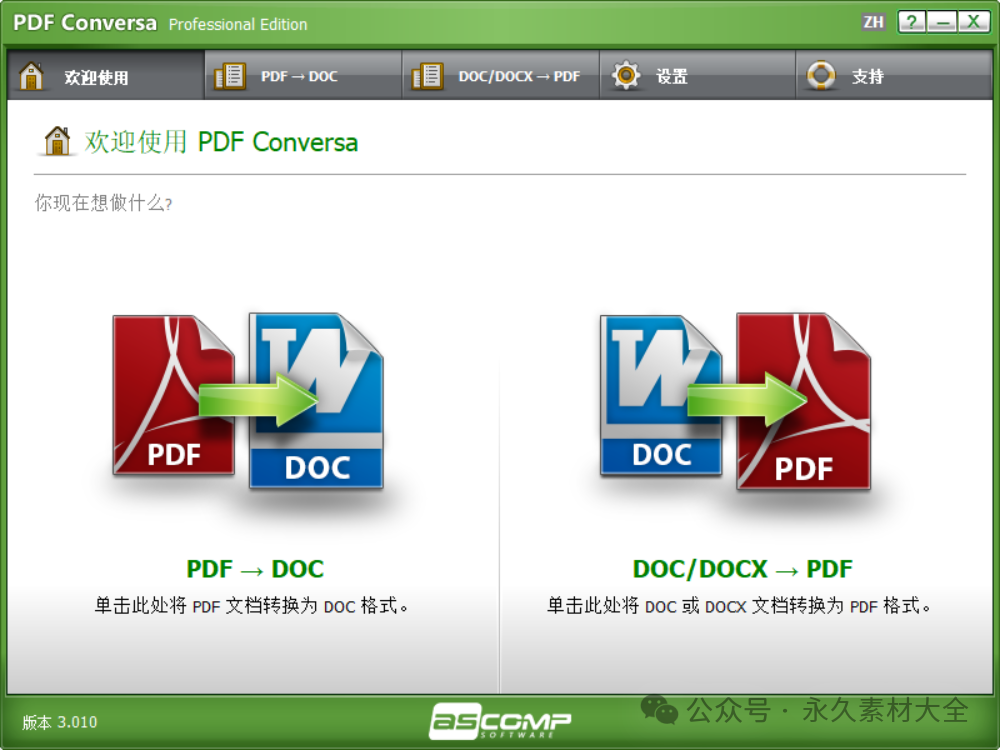
Task: Click the document icon beside DOC/DOCX → PDF tab
Action: [427, 76]
